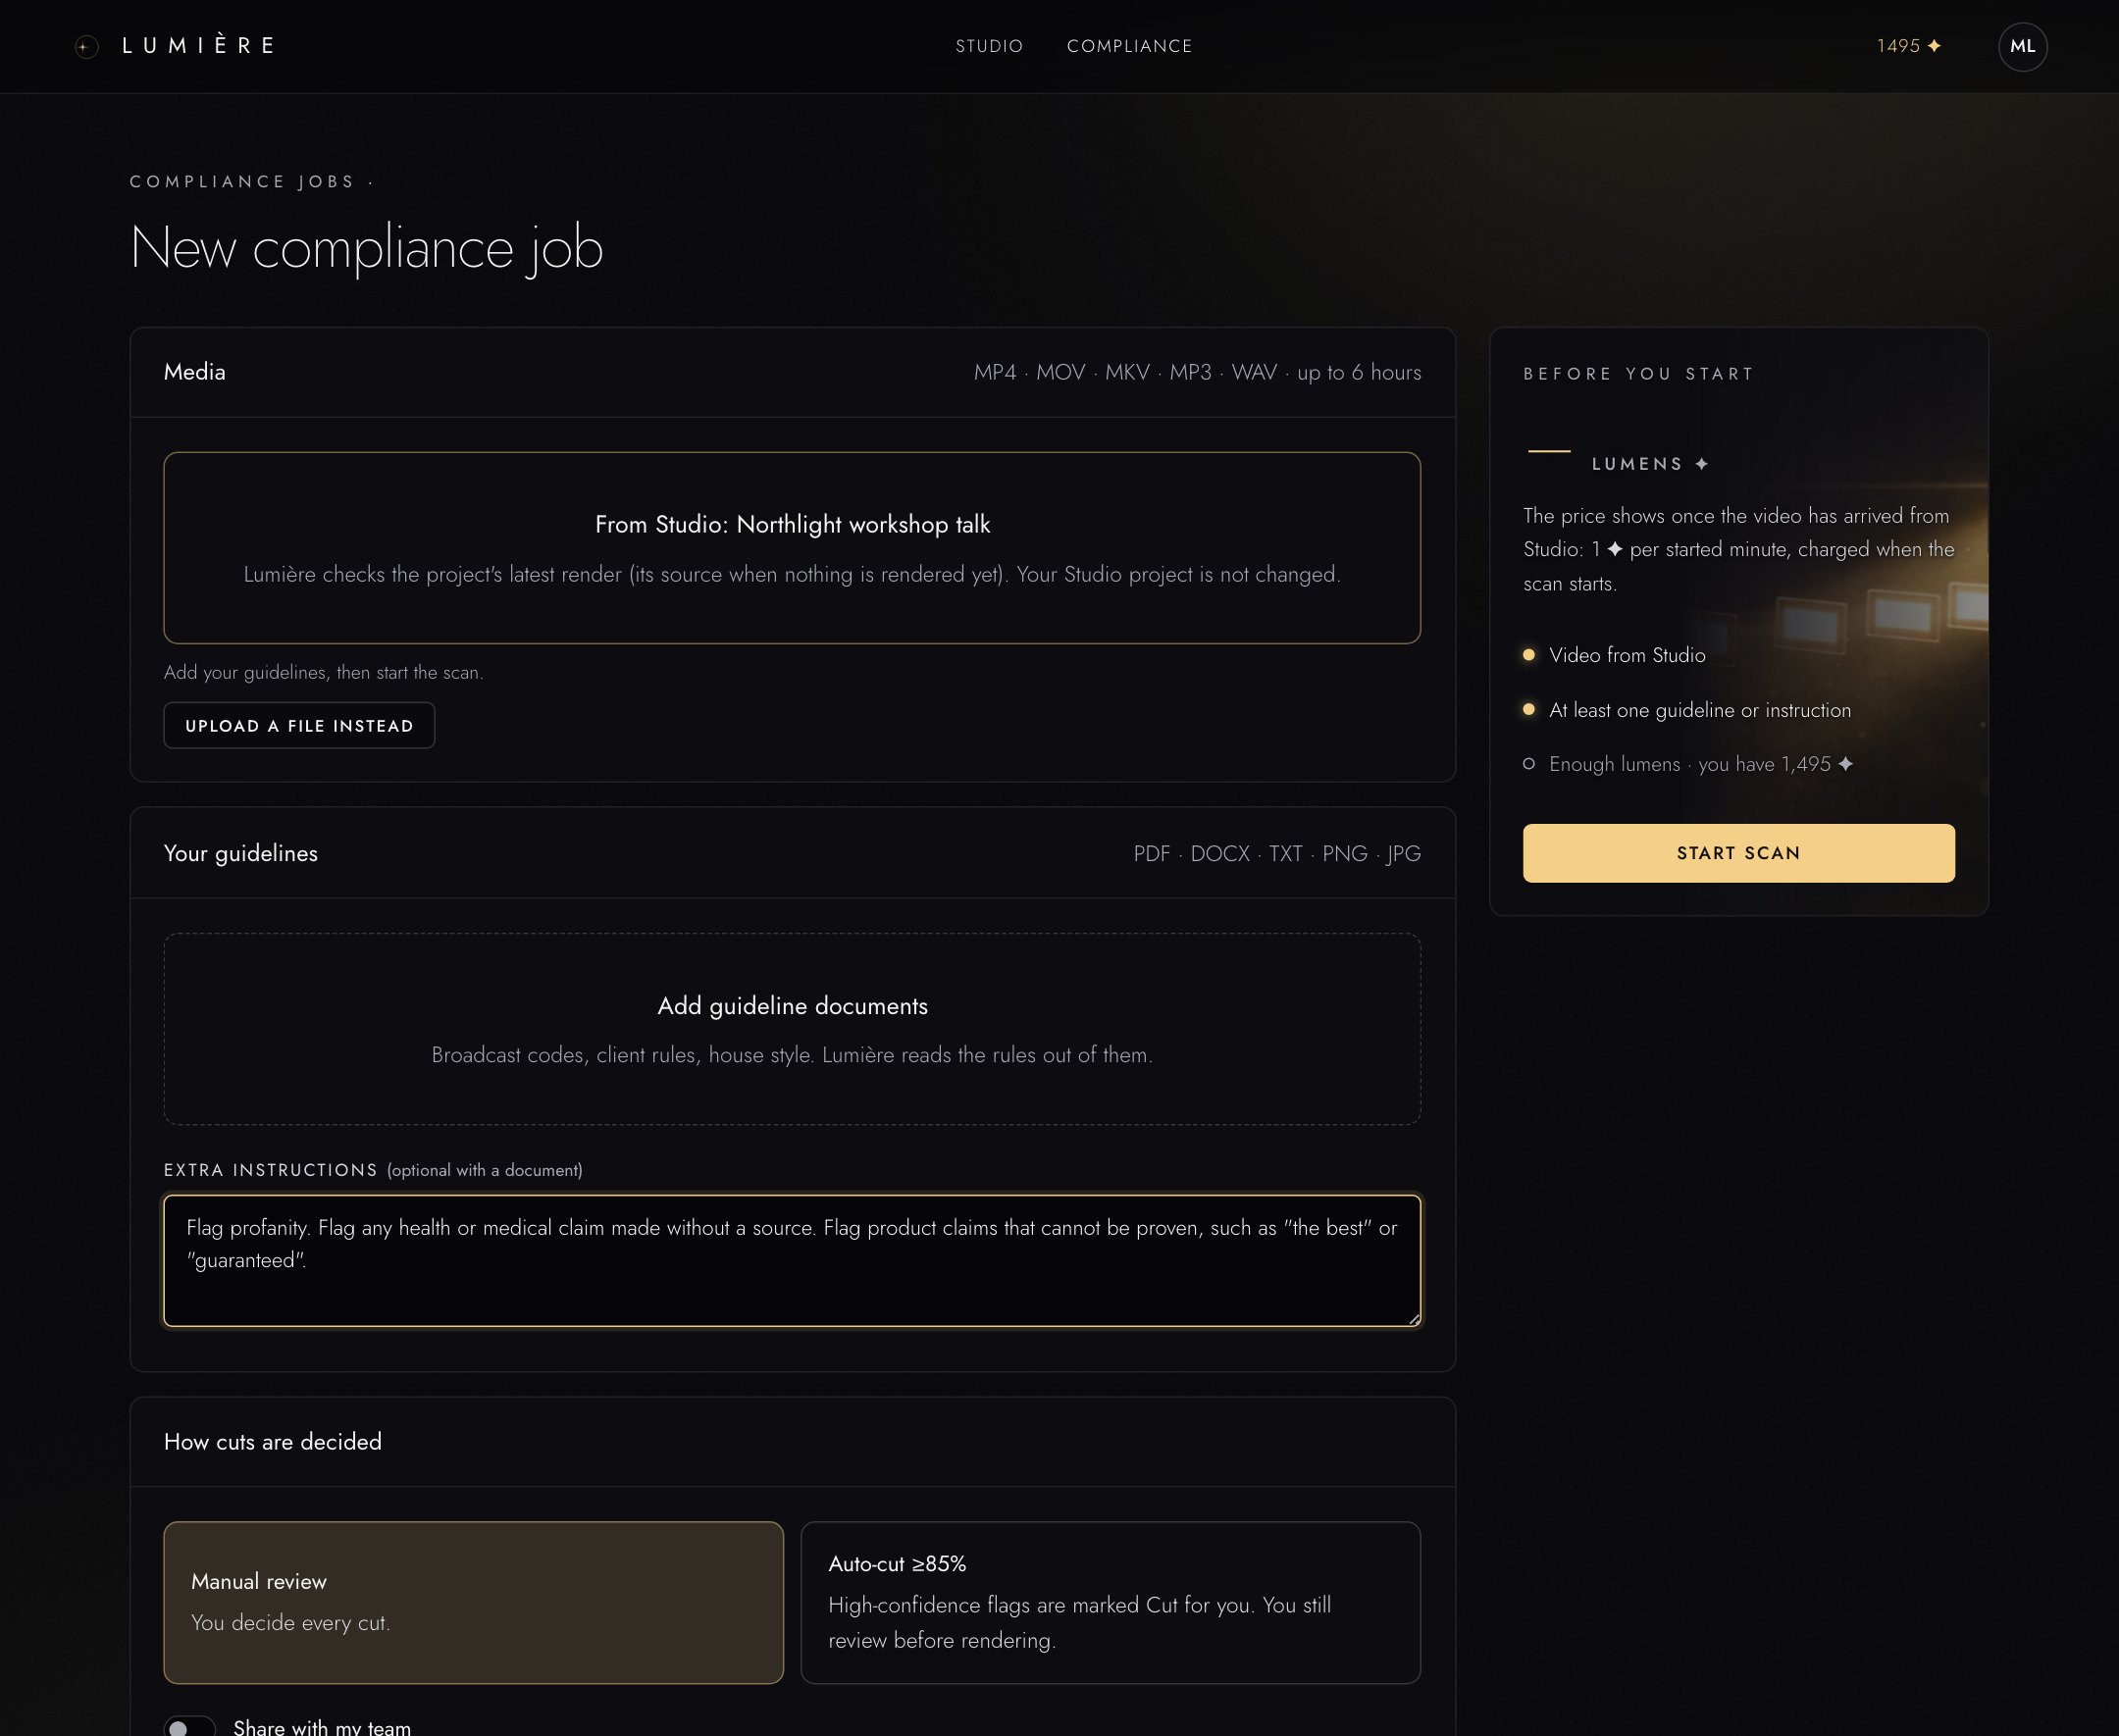Click the 'Your guidelines' heading
Screen dimensions: 2119x1736
[x=241, y=853]
